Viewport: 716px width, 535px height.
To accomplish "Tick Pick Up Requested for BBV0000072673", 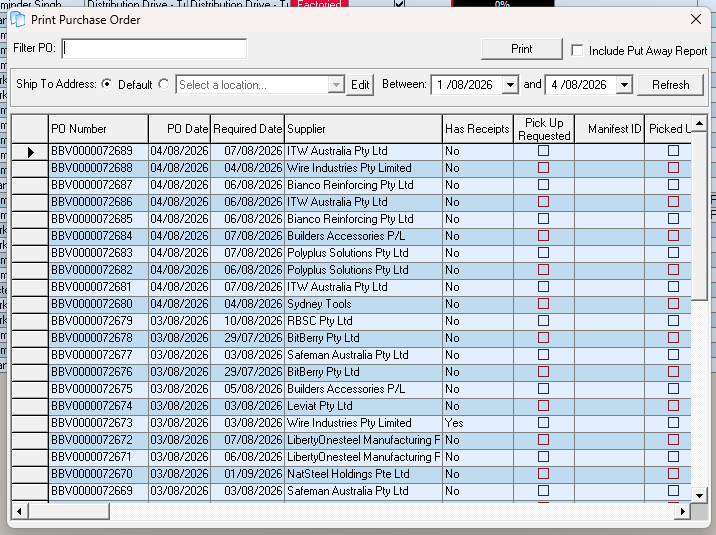I will point(543,423).
